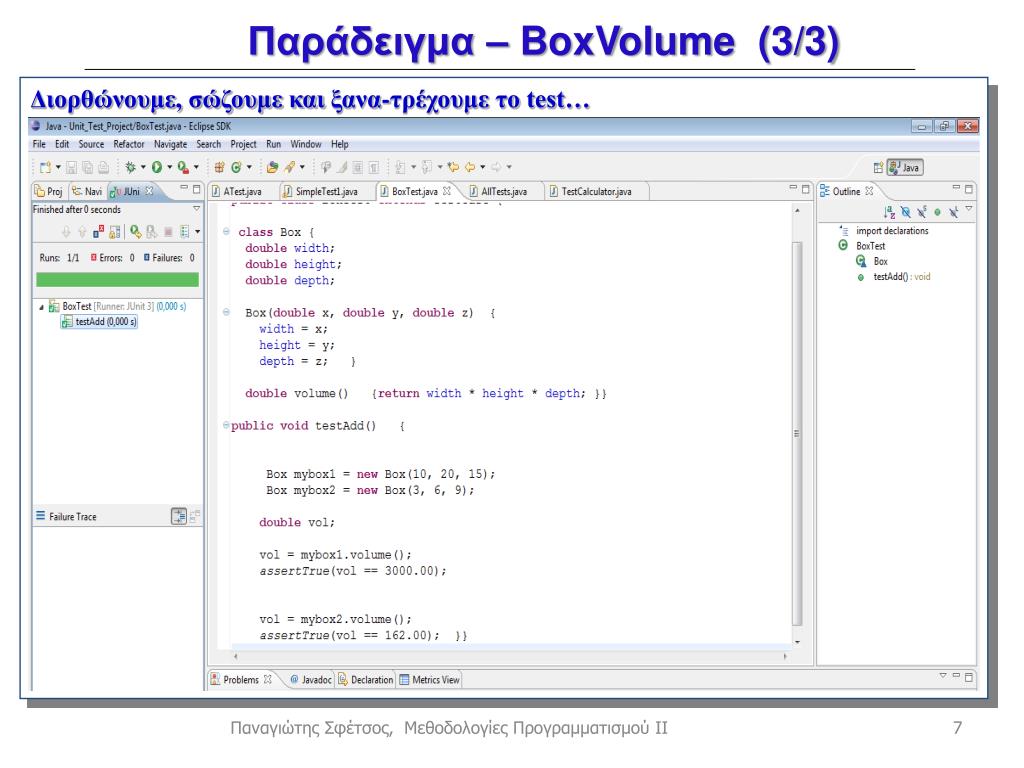Open the Proj explorer tab
This screenshot has height=768, width=1024.
(x=48, y=191)
